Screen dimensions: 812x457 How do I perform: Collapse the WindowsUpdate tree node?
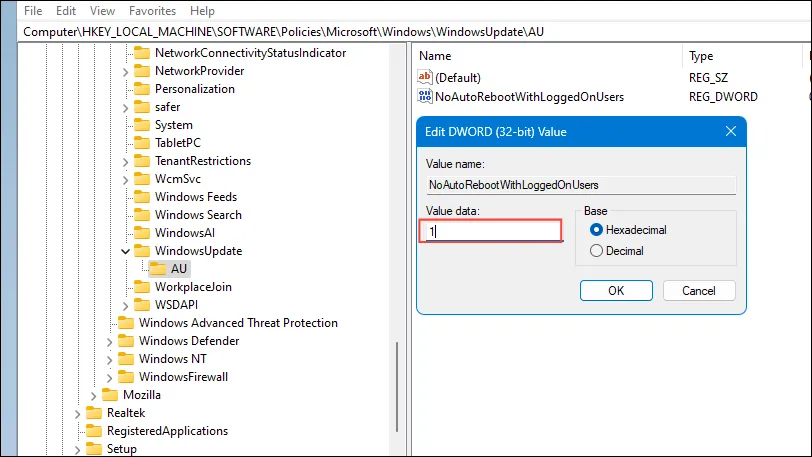(x=125, y=251)
